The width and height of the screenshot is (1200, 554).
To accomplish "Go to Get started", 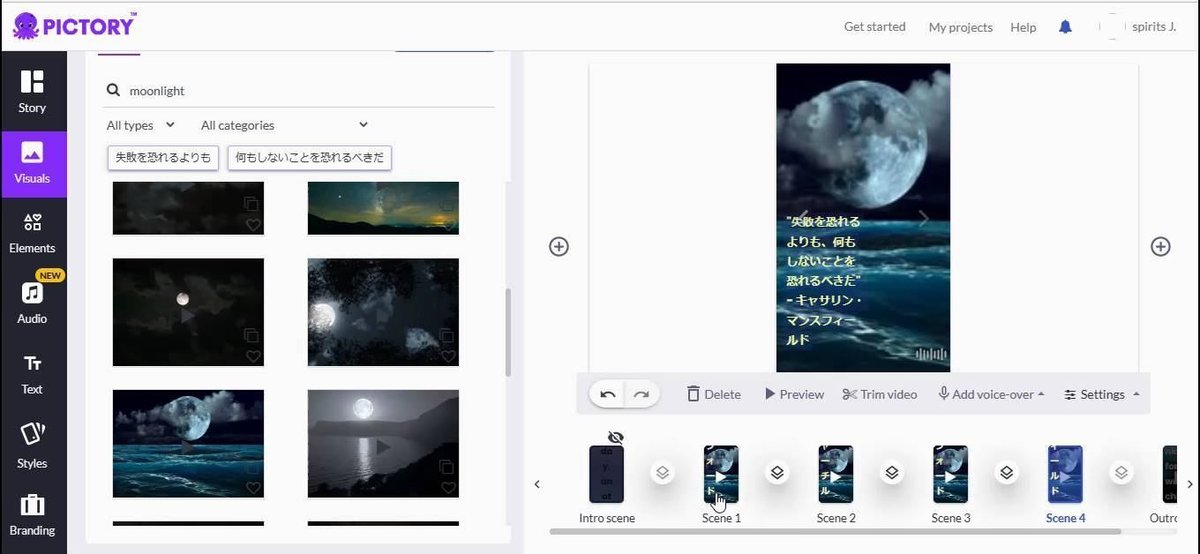I will point(875,27).
